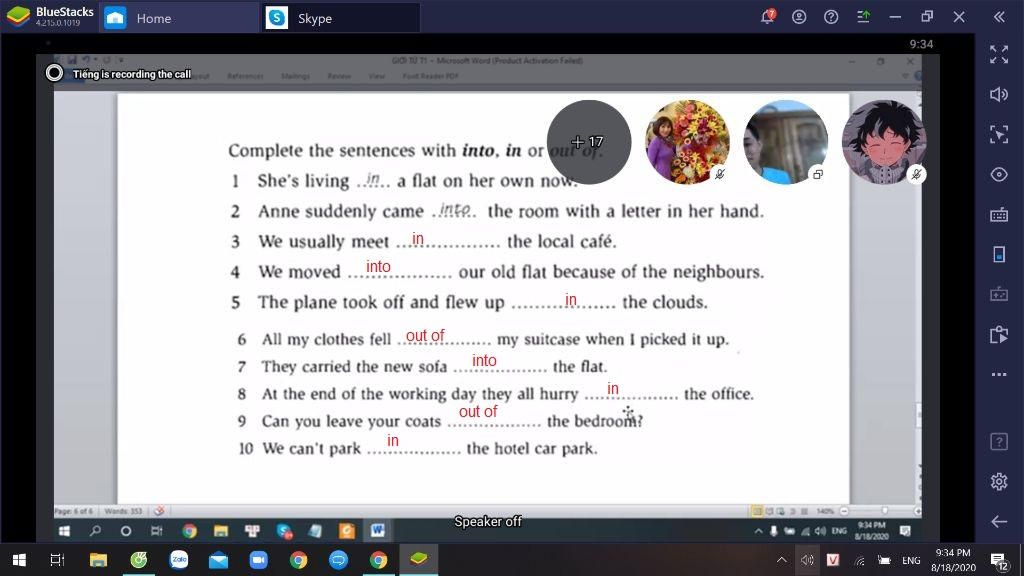The height and width of the screenshot is (576, 1024).
Task: Open the macro recorder icon in sidebar
Action: click(x=999, y=295)
